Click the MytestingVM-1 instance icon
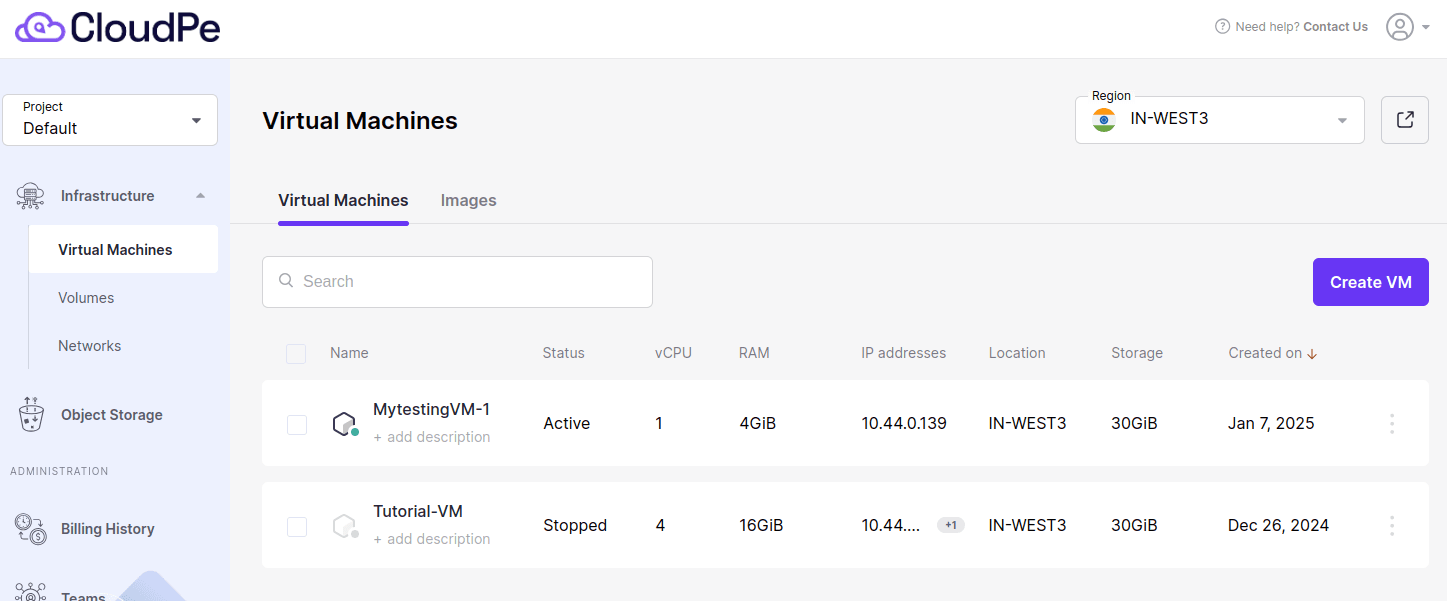Image resolution: width=1447 pixels, height=601 pixels. tap(344, 422)
